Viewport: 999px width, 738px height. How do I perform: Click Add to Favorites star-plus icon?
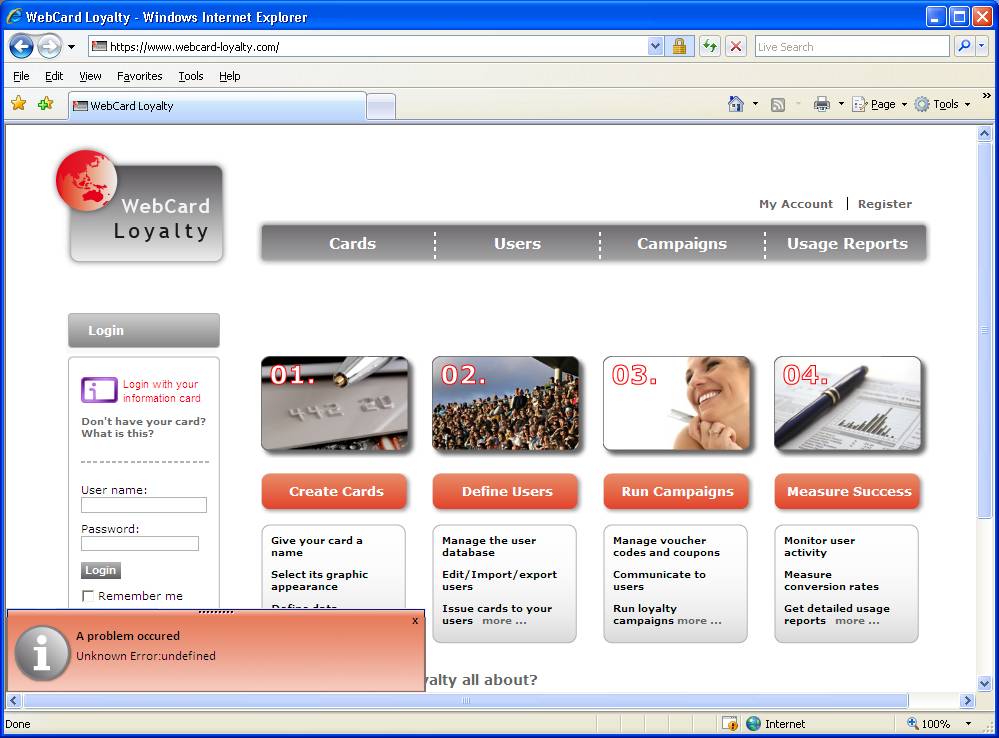pyautogui.click(x=46, y=103)
